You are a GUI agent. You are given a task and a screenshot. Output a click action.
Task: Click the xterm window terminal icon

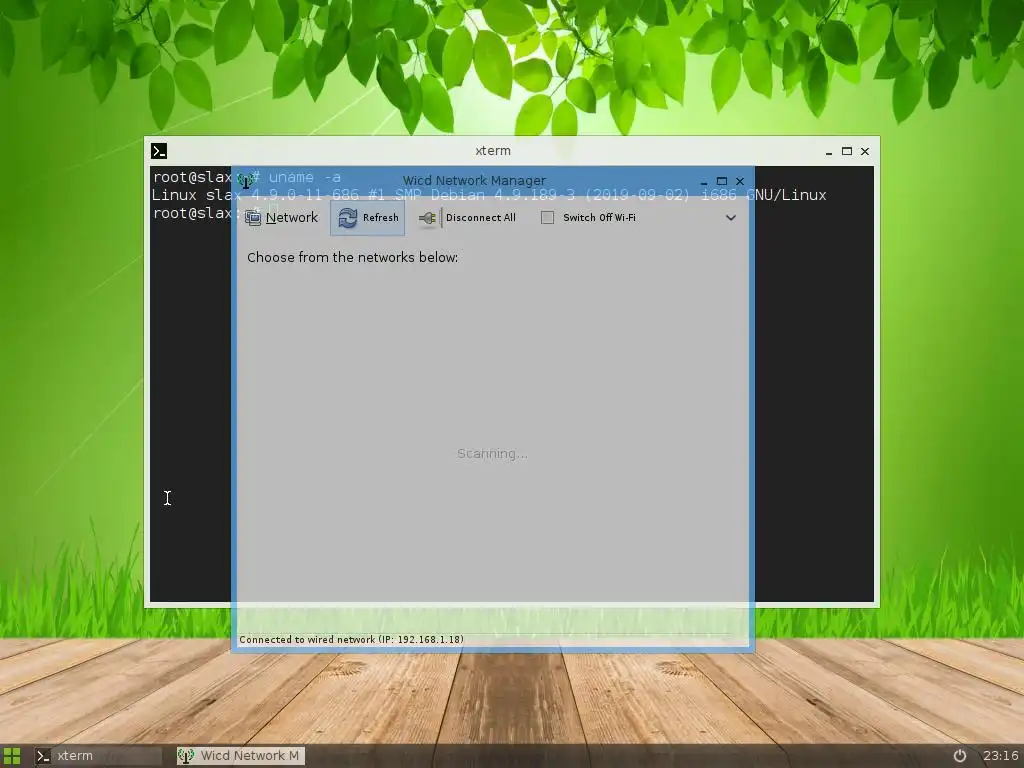click(159, 151)
